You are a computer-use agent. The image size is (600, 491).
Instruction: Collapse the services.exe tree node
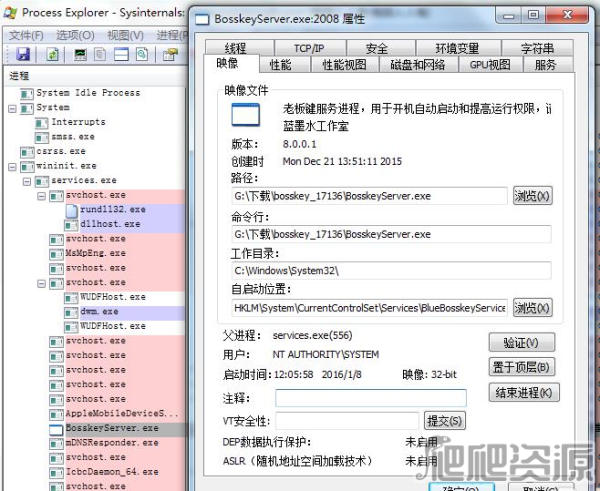pos(27,181)
